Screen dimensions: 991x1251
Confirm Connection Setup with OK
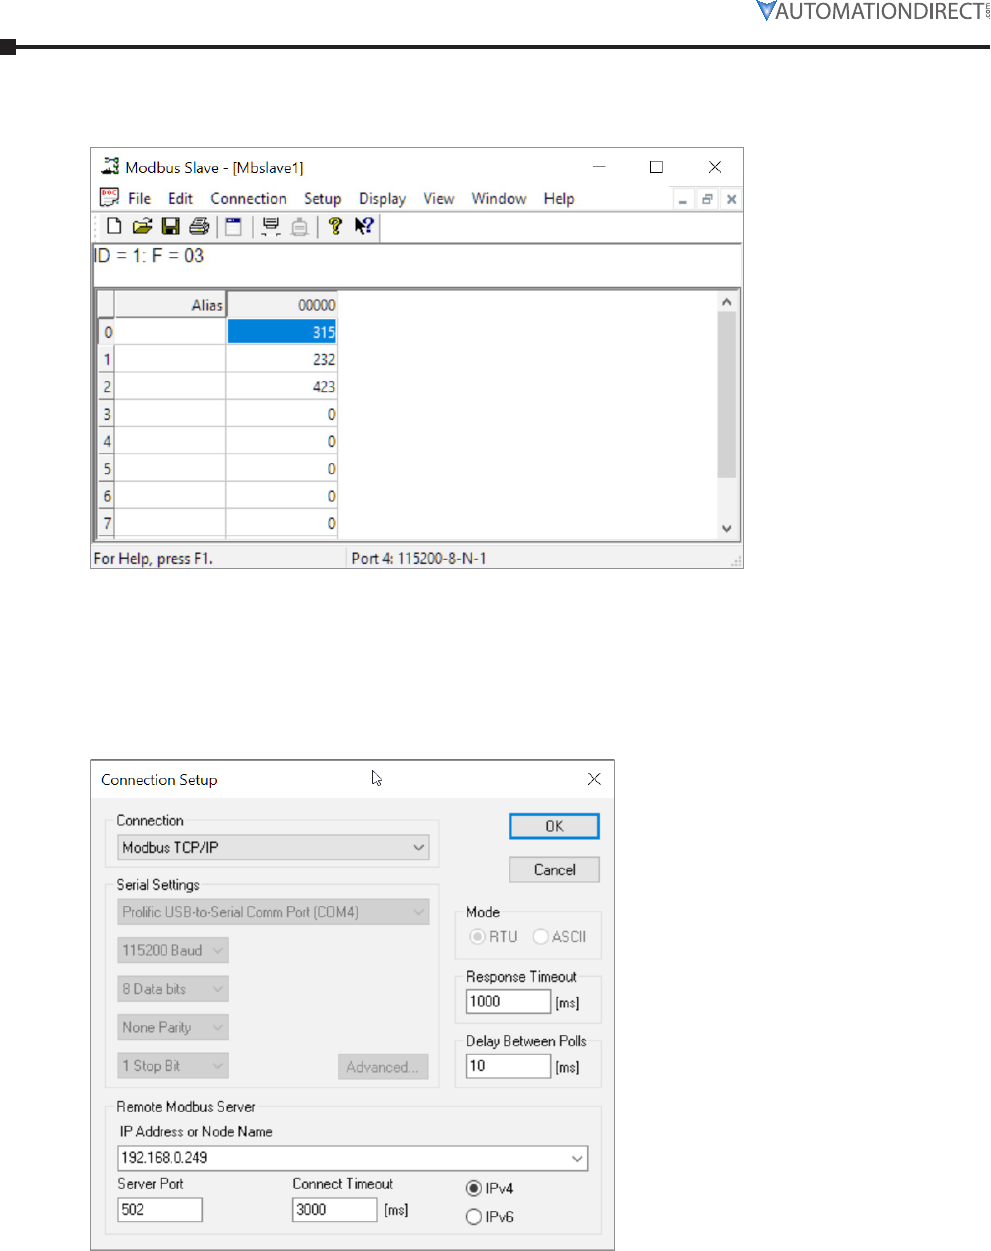pyautogui.click(x=554, y=826)
